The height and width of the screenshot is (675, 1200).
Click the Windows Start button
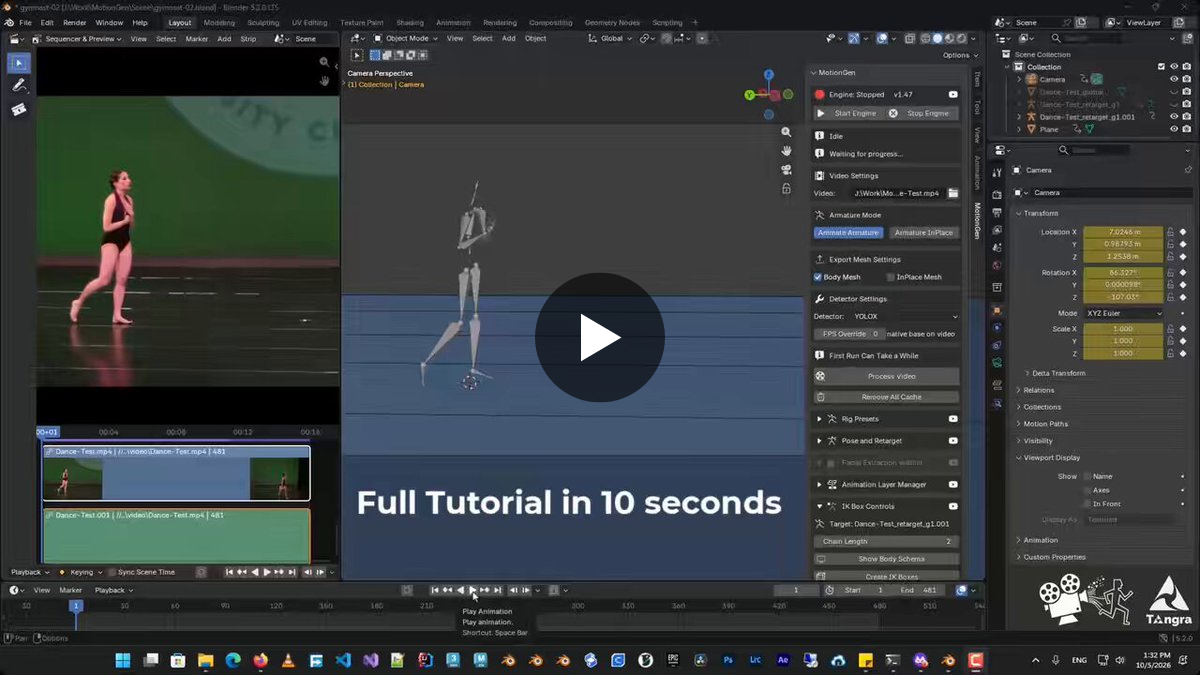123,660
